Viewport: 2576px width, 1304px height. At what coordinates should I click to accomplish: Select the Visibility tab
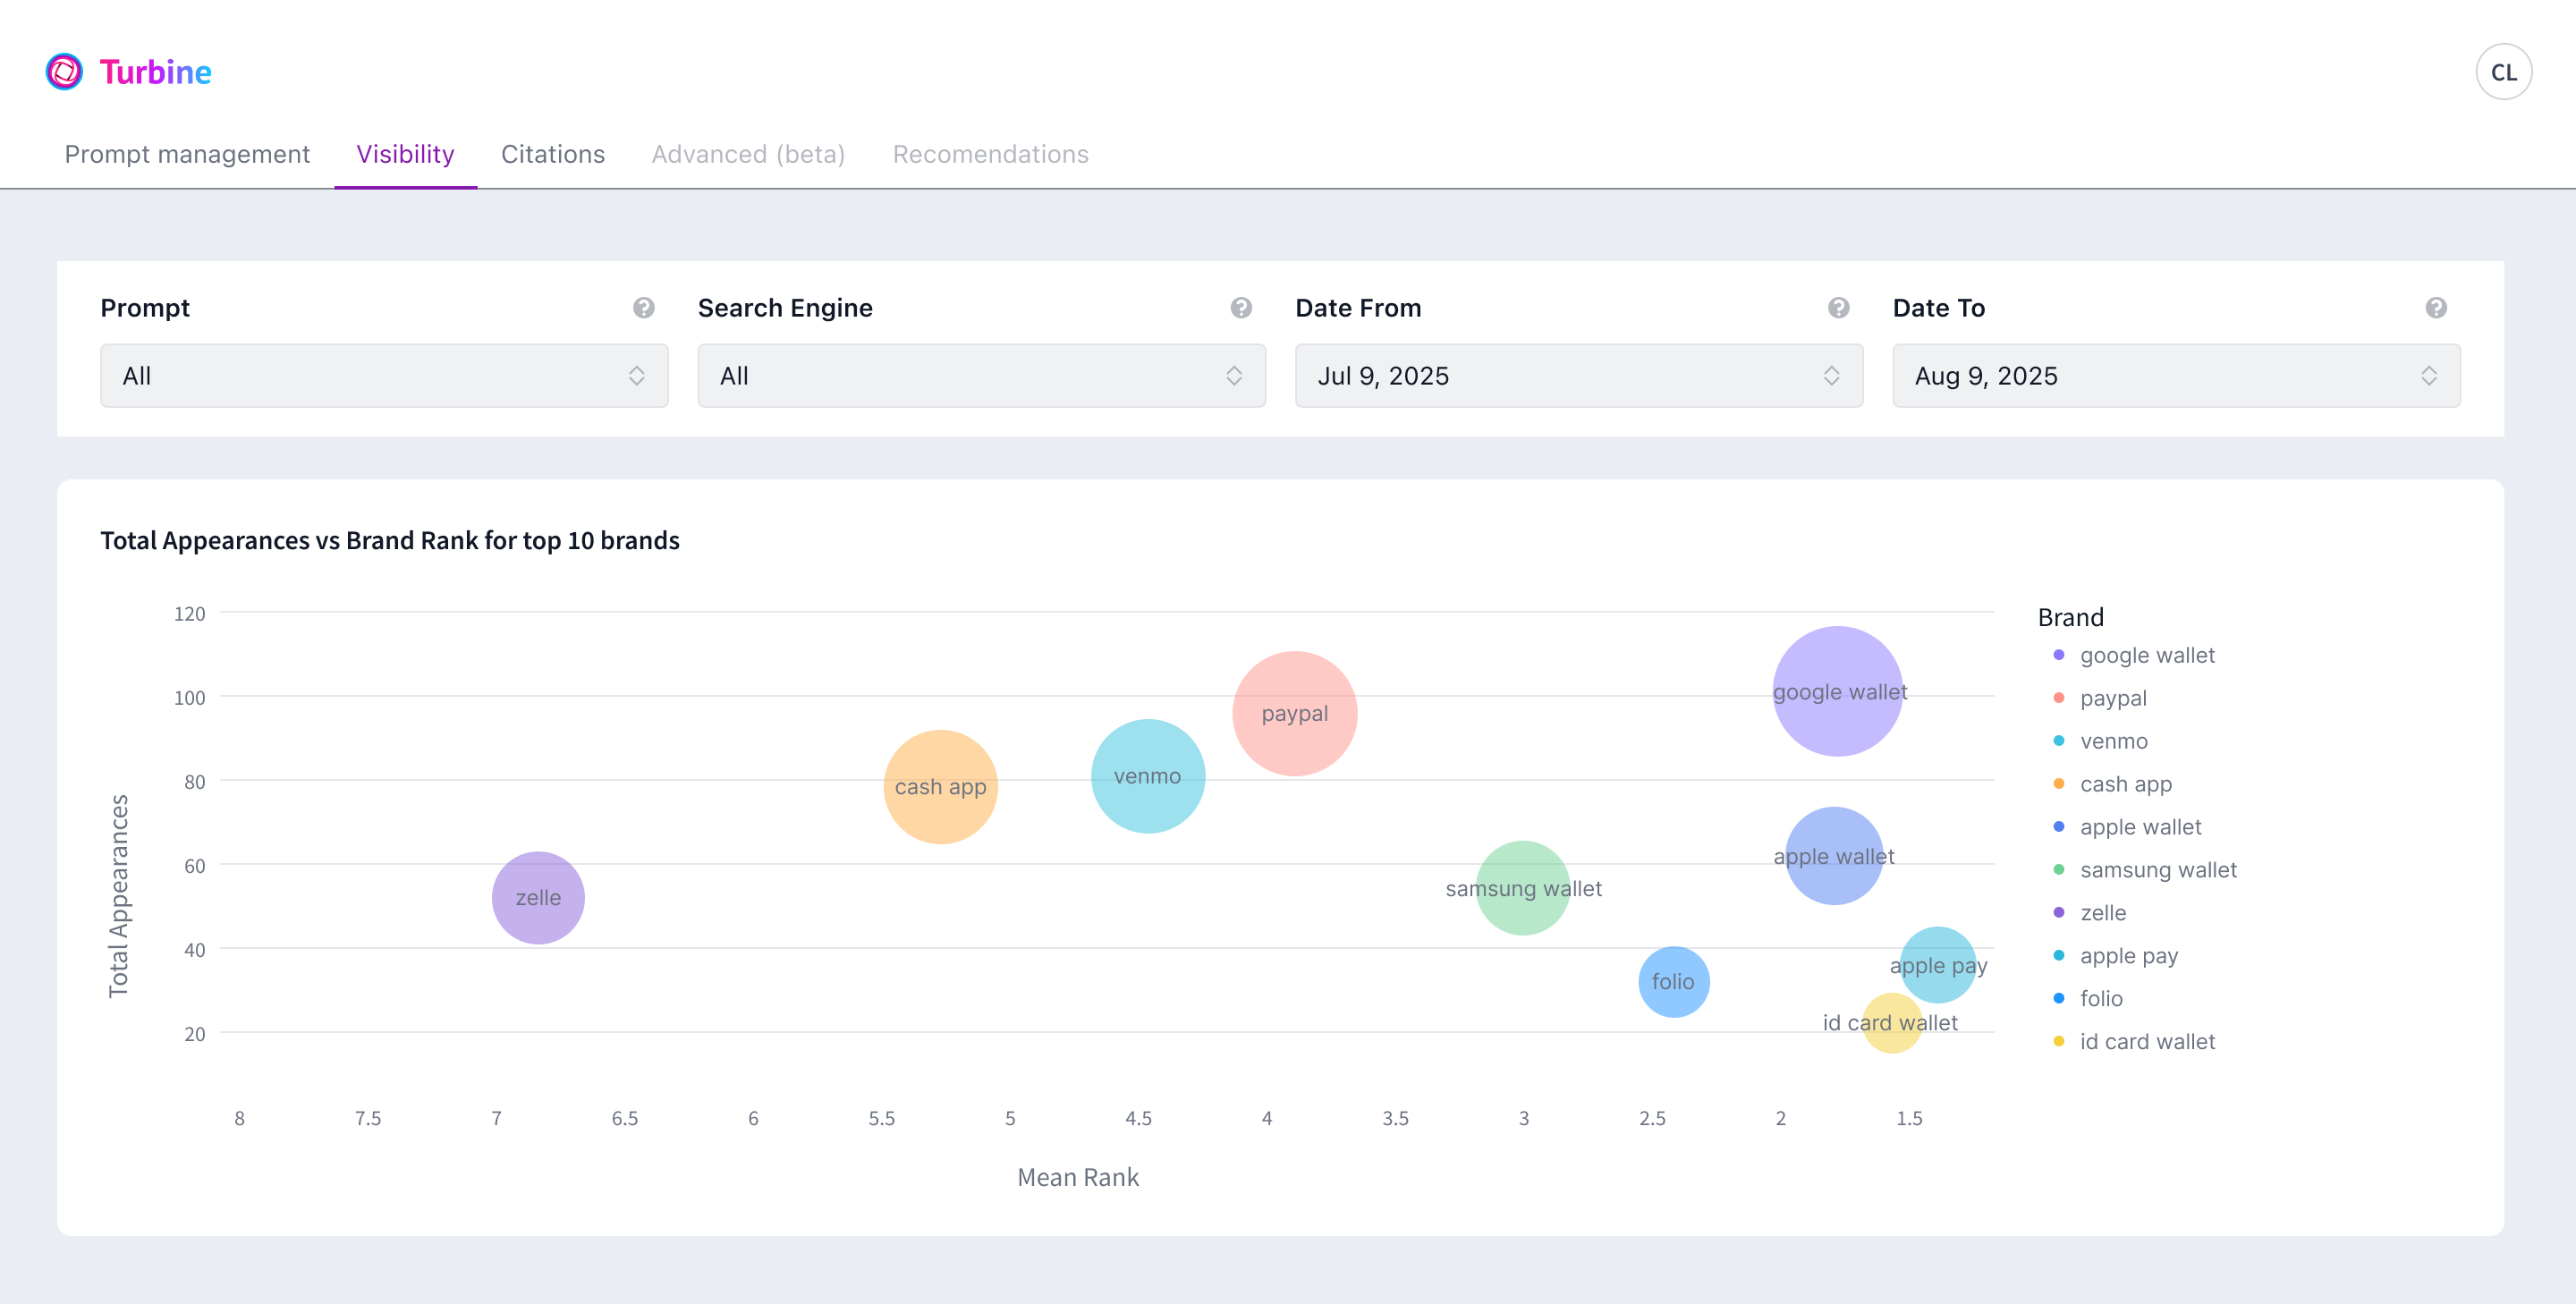405,154
